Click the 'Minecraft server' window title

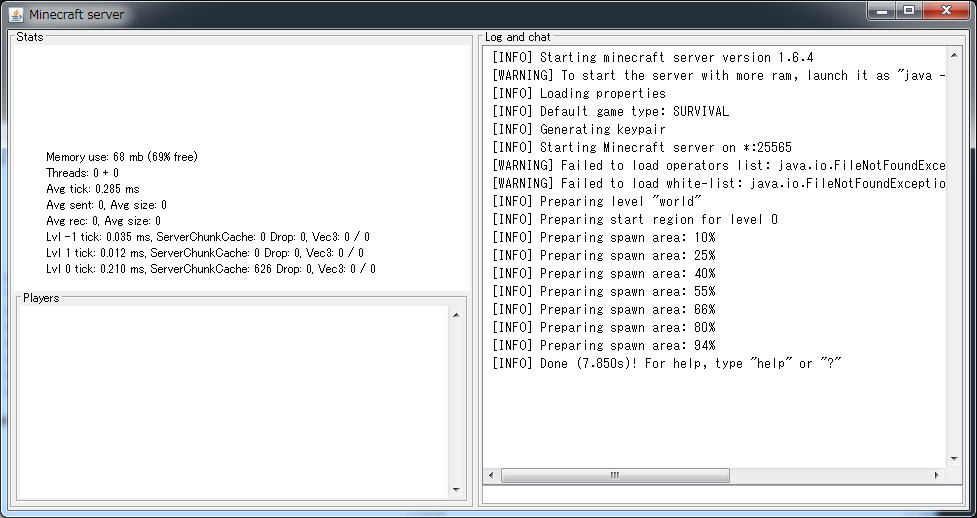pos(76,14)
